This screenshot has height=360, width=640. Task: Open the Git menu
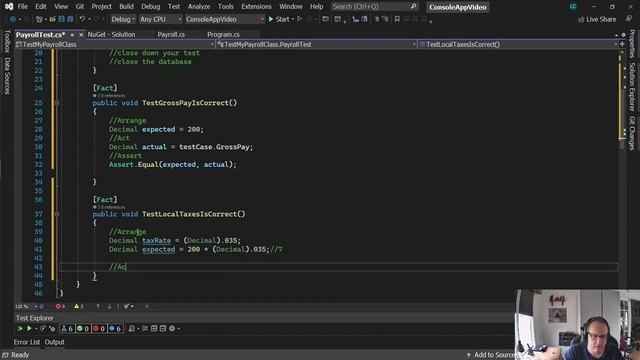coord(80,7)
